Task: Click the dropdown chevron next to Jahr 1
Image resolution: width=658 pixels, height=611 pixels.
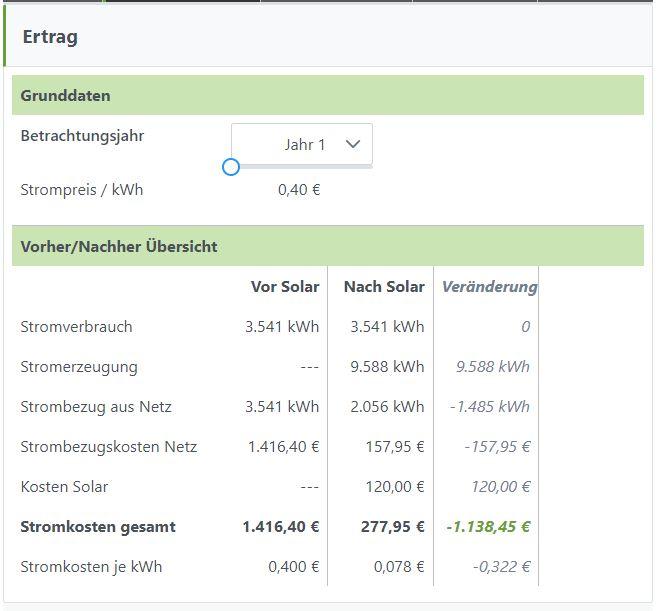Action: tap(353, 144)
